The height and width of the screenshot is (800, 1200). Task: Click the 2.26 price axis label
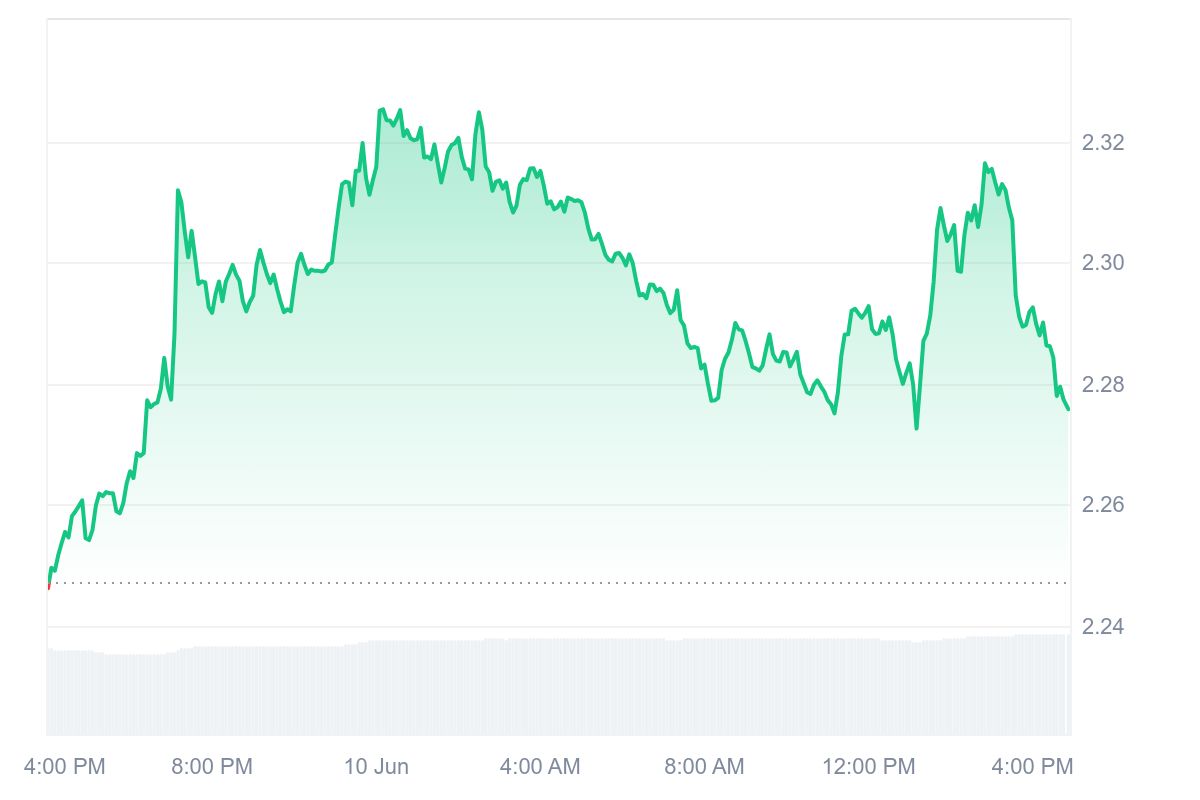pyautogui.click(x=1103, y=505)
